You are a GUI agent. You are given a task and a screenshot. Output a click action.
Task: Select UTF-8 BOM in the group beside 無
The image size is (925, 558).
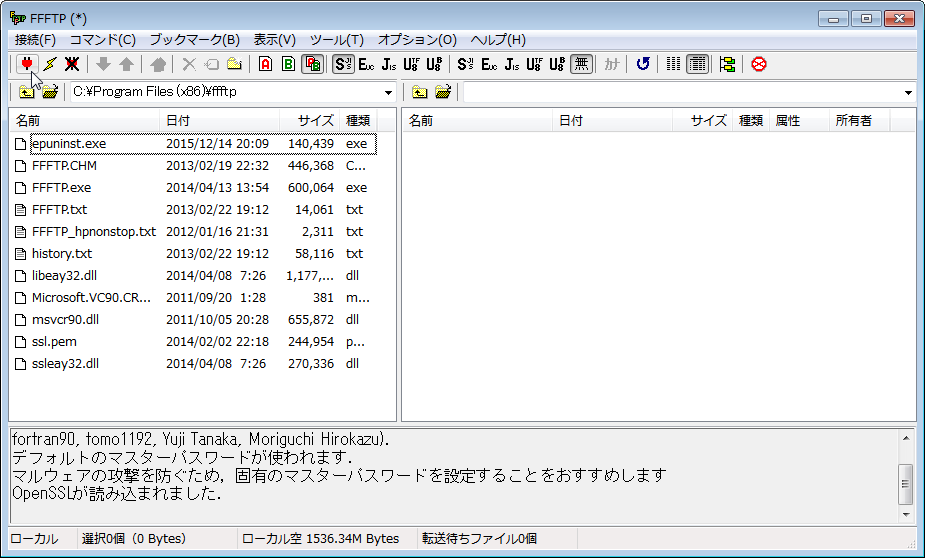pyautogui.click(x=557, y=64)
